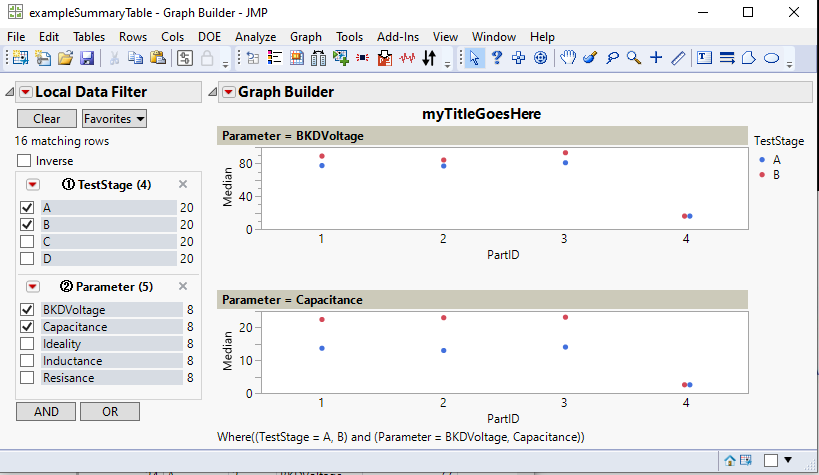Check TestStage D checkbox
The height and width of the screenshot is (475, 819).
click(27, 259)
